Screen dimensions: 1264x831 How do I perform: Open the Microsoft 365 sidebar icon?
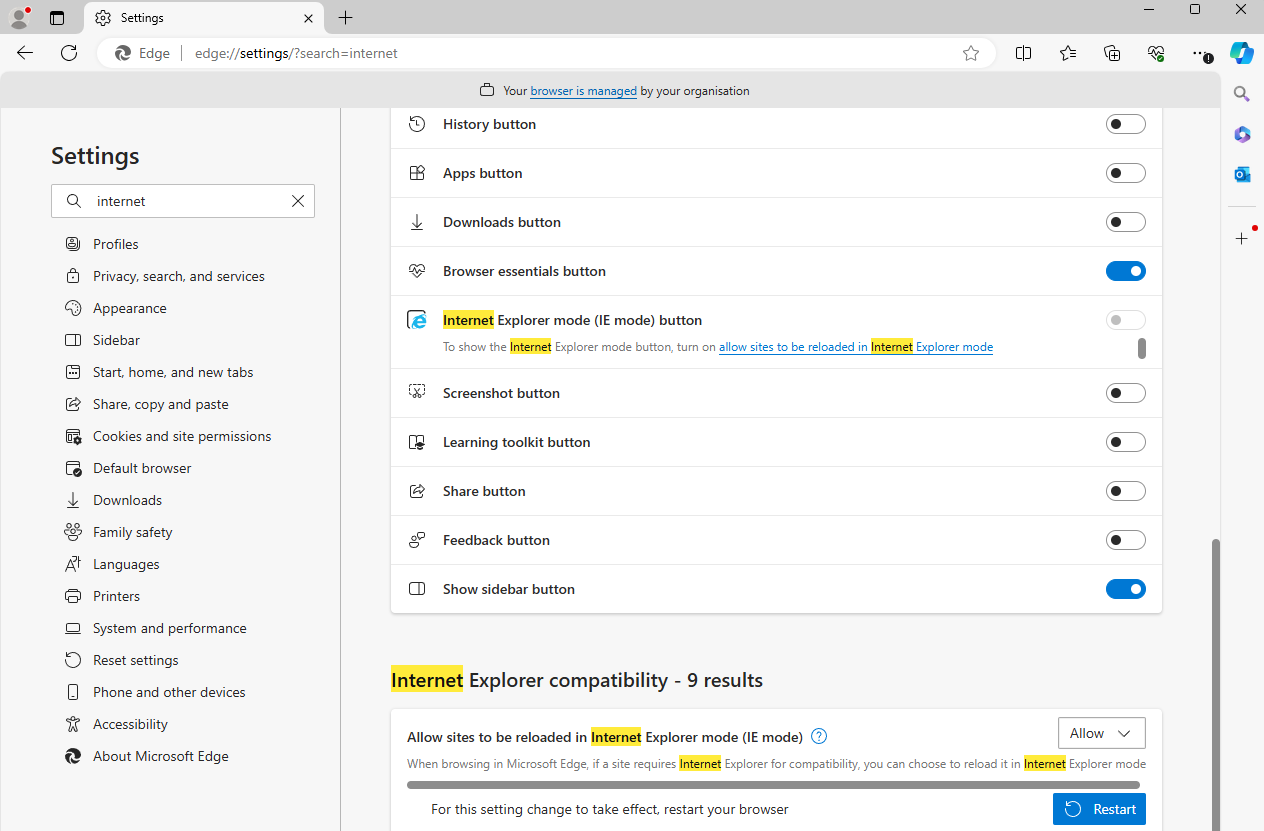click(1241, 134)
